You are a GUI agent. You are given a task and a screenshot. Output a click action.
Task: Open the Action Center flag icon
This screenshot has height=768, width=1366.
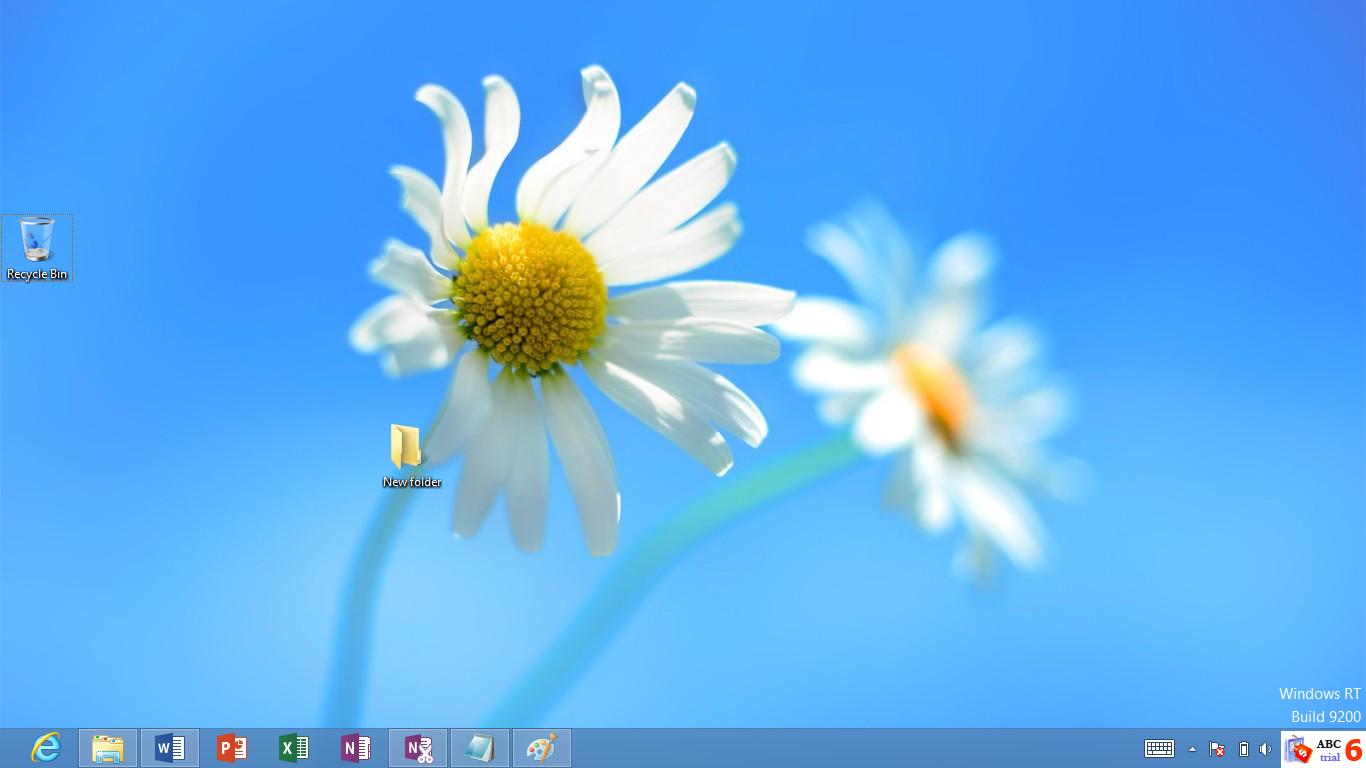coord(1217,749)
